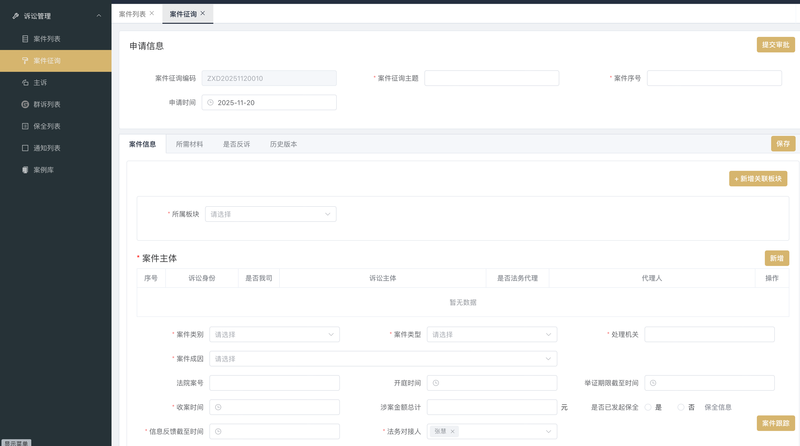This screenshot has height=446, width=800.
Task: Focus the 处理机关 input field
Action: (710, 334)
